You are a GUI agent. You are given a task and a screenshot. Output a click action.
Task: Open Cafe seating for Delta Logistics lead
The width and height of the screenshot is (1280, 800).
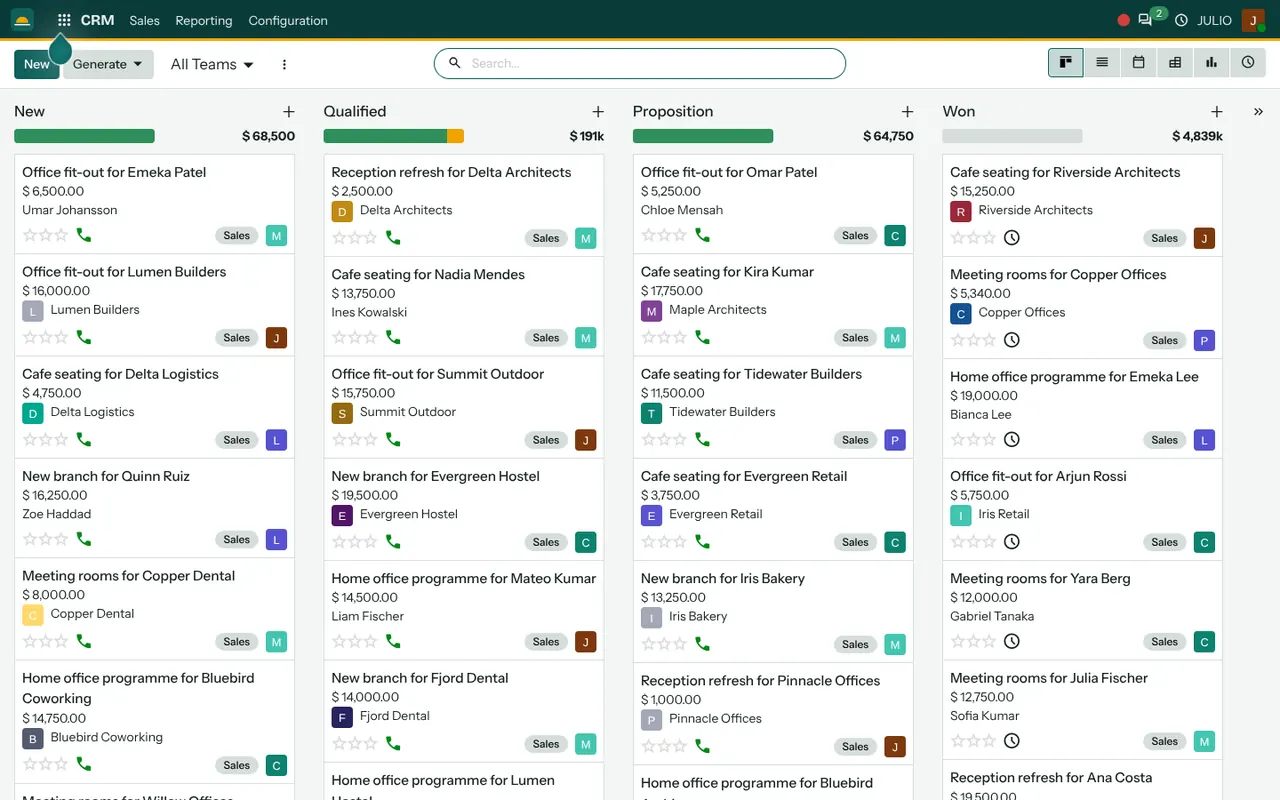pos(120,374)
